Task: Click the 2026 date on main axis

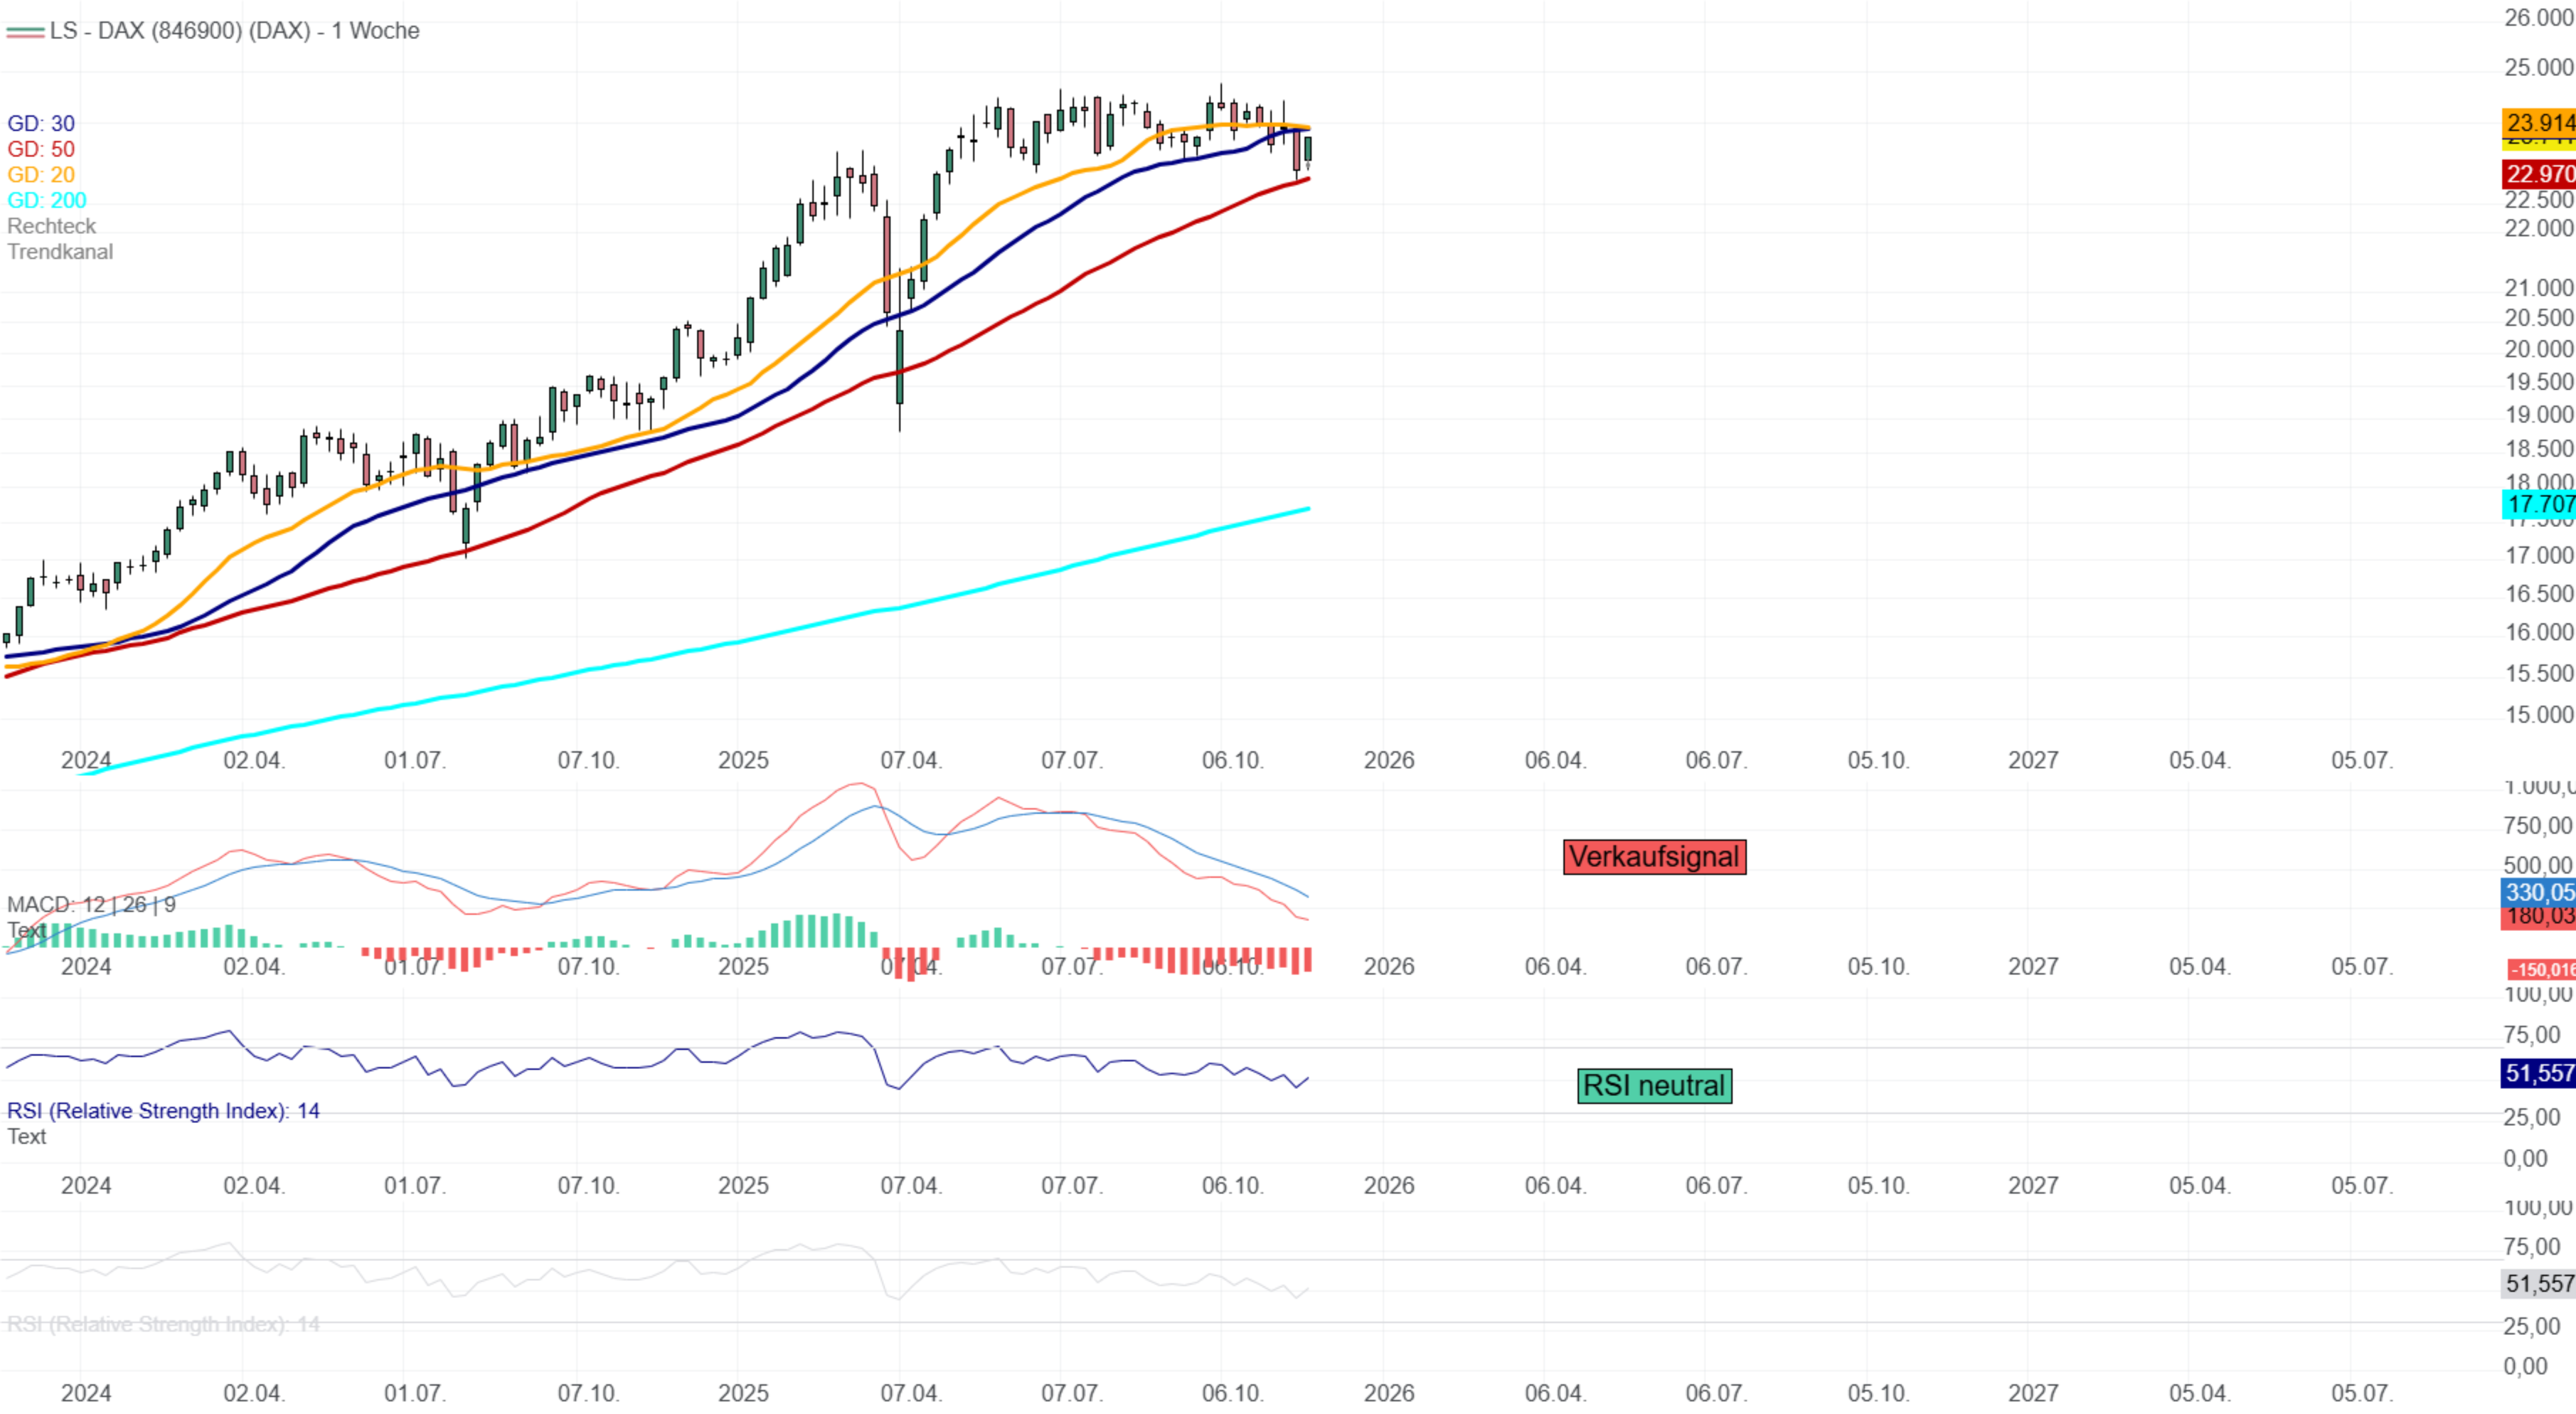Action: tap(1388, 760)
